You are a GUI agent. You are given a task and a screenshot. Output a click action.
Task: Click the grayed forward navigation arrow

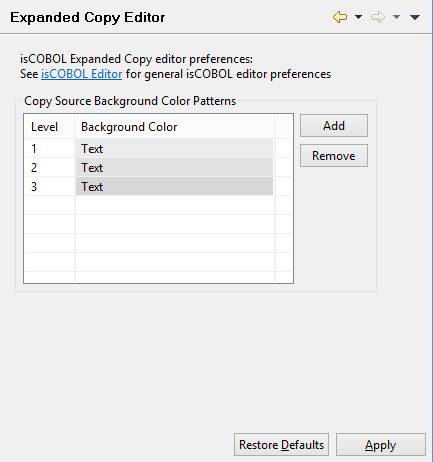point(378,17)
